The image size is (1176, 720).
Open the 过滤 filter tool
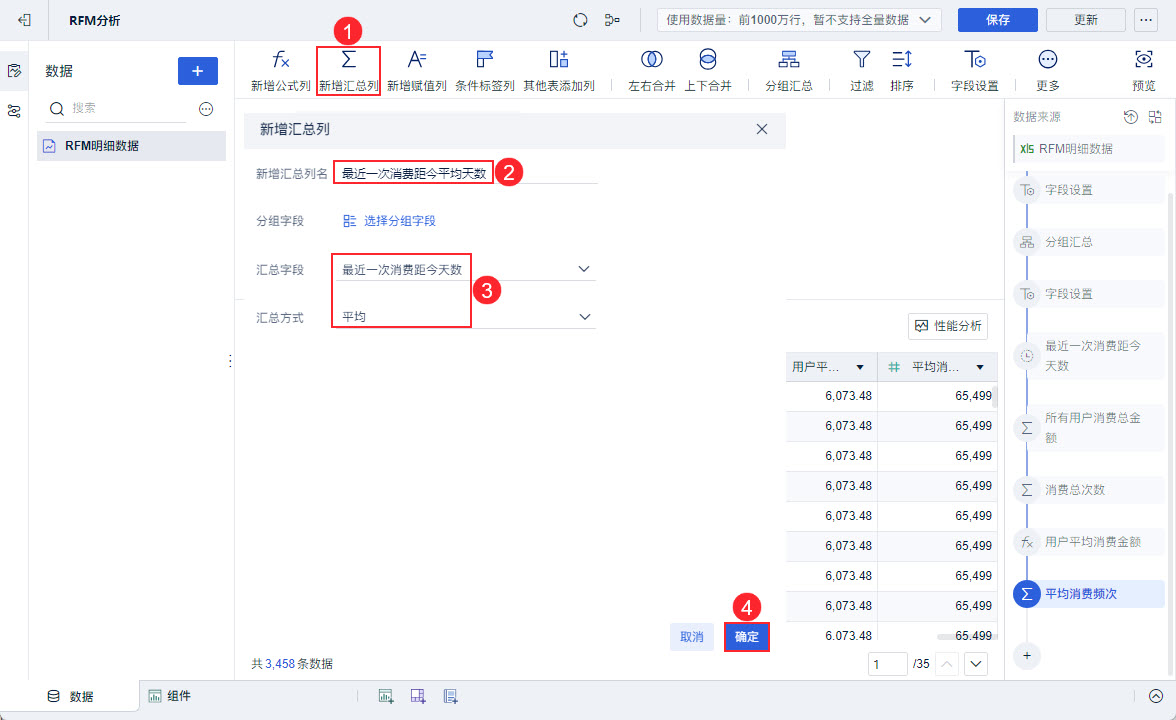tap(862, 70)
